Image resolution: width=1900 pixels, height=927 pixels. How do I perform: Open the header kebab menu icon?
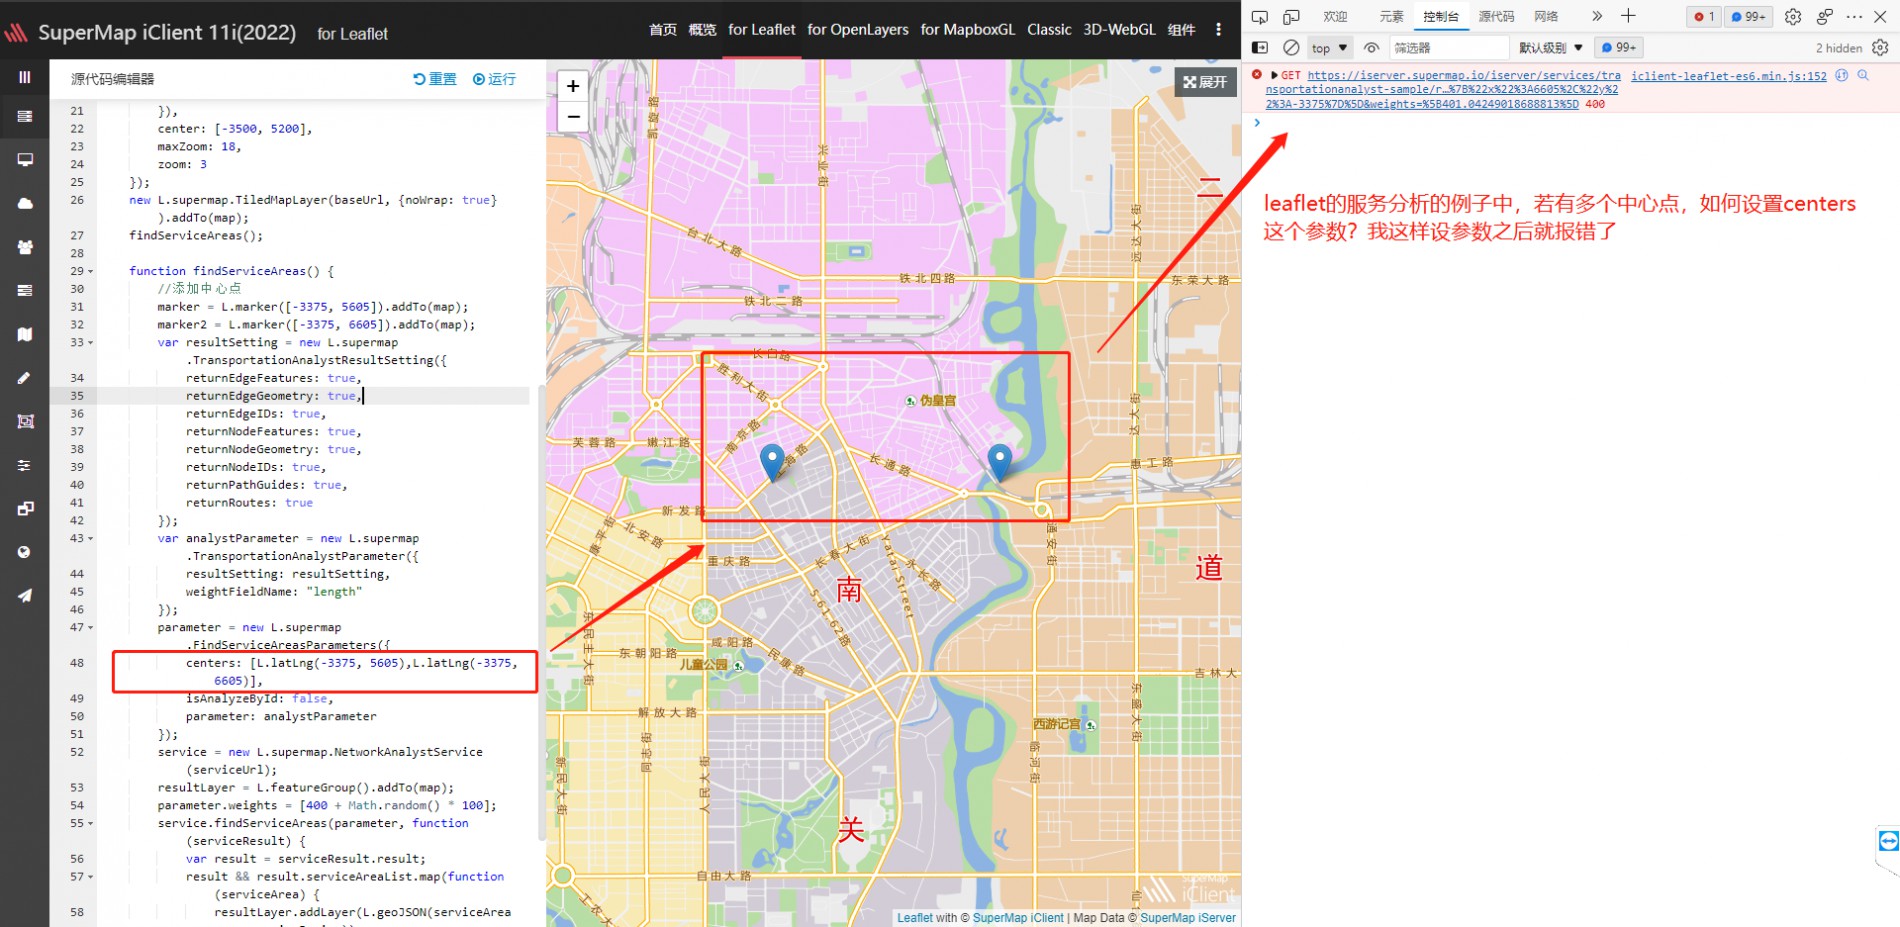click(1218, 30)
